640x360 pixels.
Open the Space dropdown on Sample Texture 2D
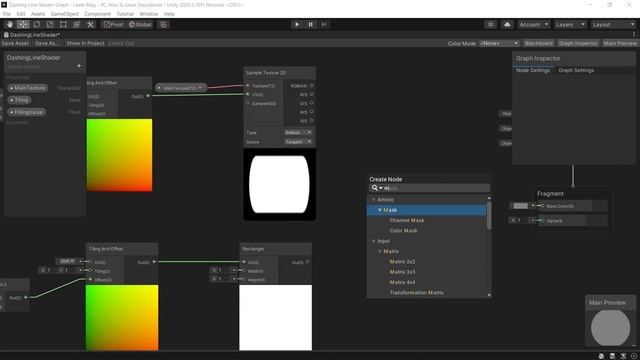coord(298,142)
